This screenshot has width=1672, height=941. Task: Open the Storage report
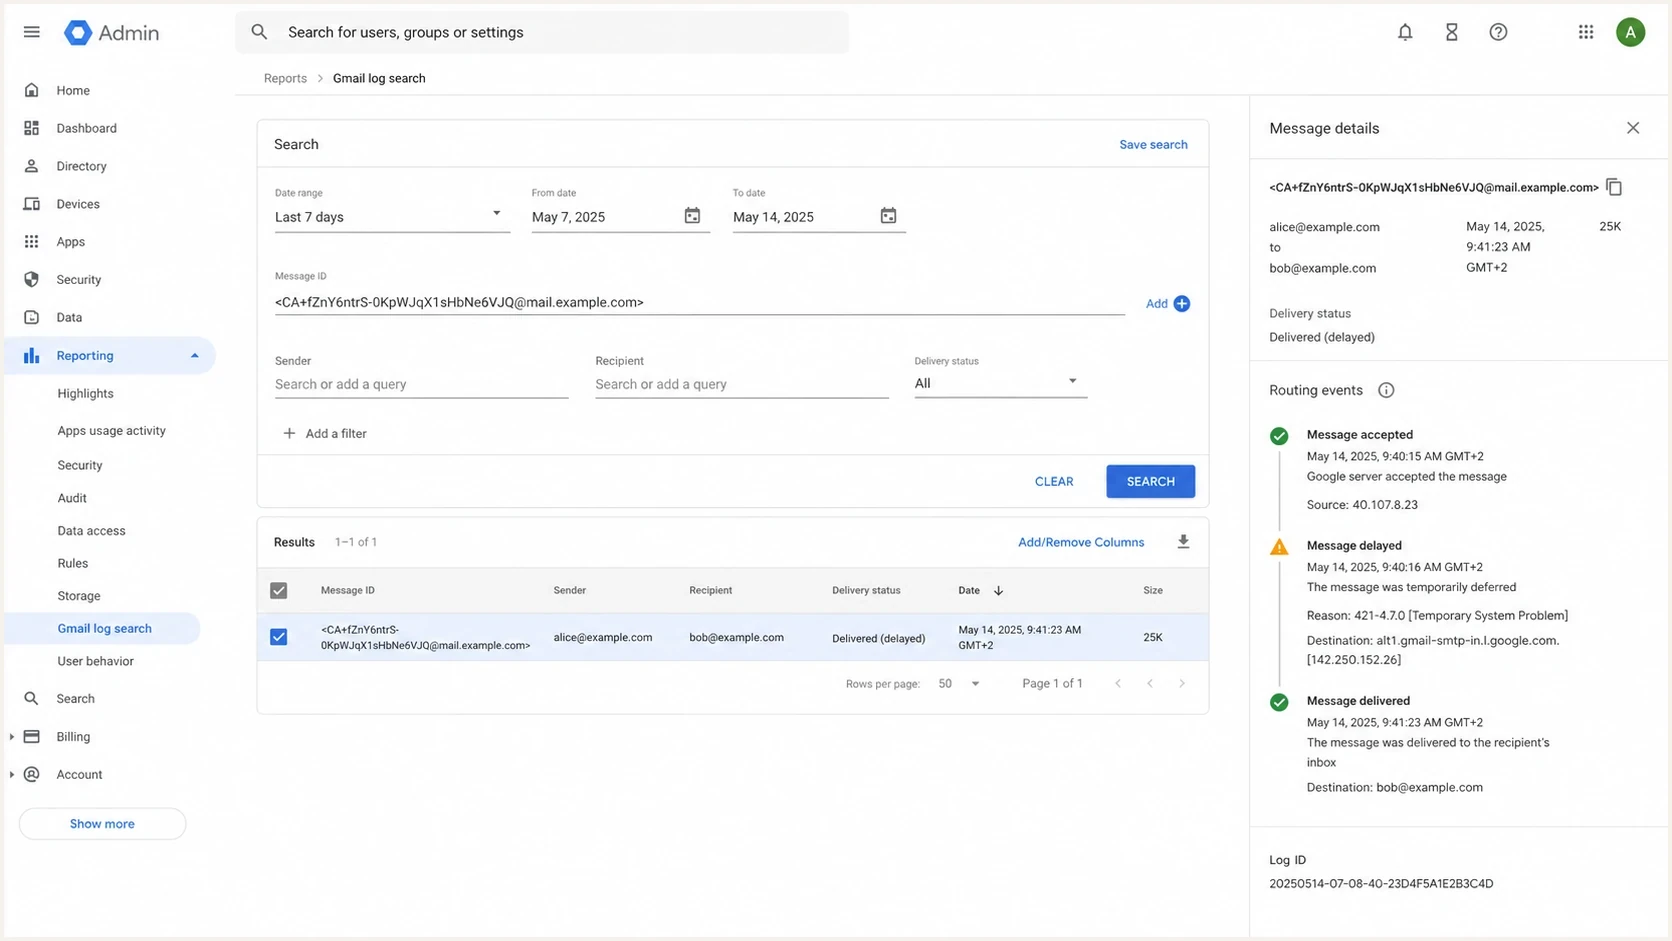tap(79, 596)
